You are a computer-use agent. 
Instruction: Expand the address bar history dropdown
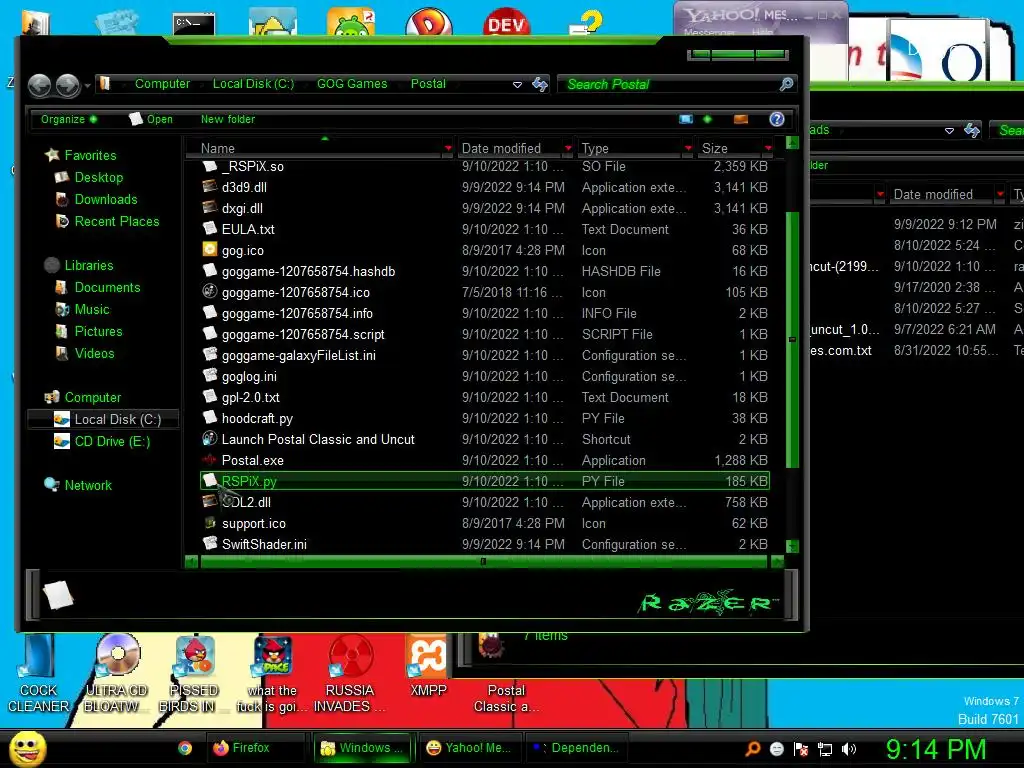click(517, 85)
